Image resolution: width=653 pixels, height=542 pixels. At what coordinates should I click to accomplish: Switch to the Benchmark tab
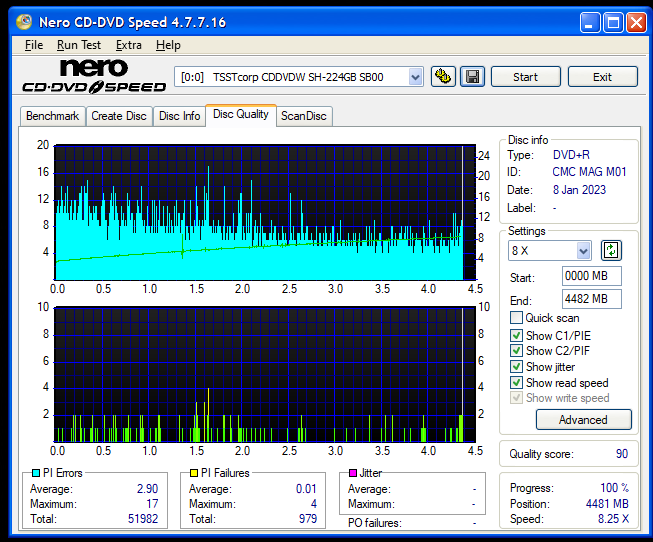click(x=52, y=116)
